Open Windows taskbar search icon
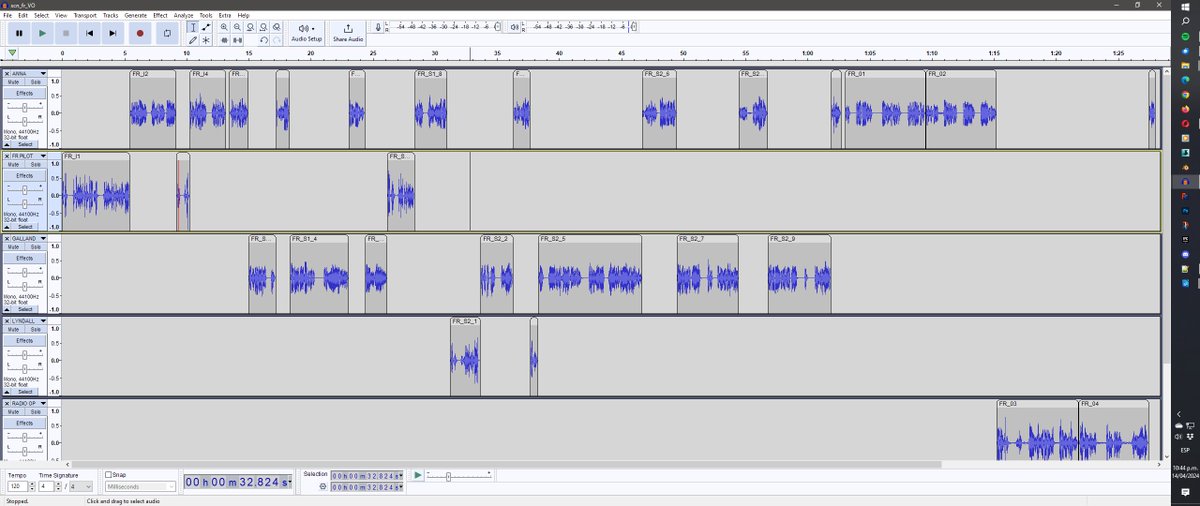The width and height of the screenshot is (1200, 506). tap(1185, 20)
